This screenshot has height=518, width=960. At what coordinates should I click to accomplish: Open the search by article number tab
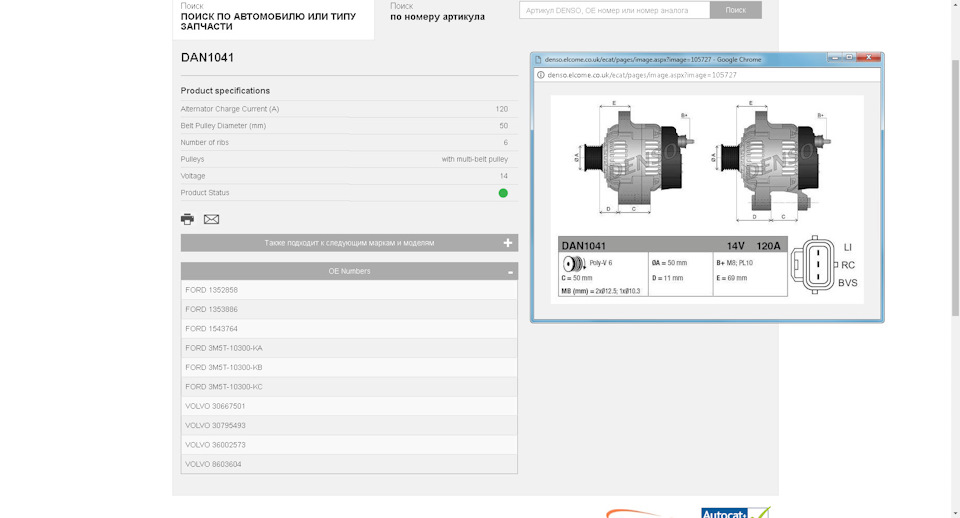pos(437,12)
